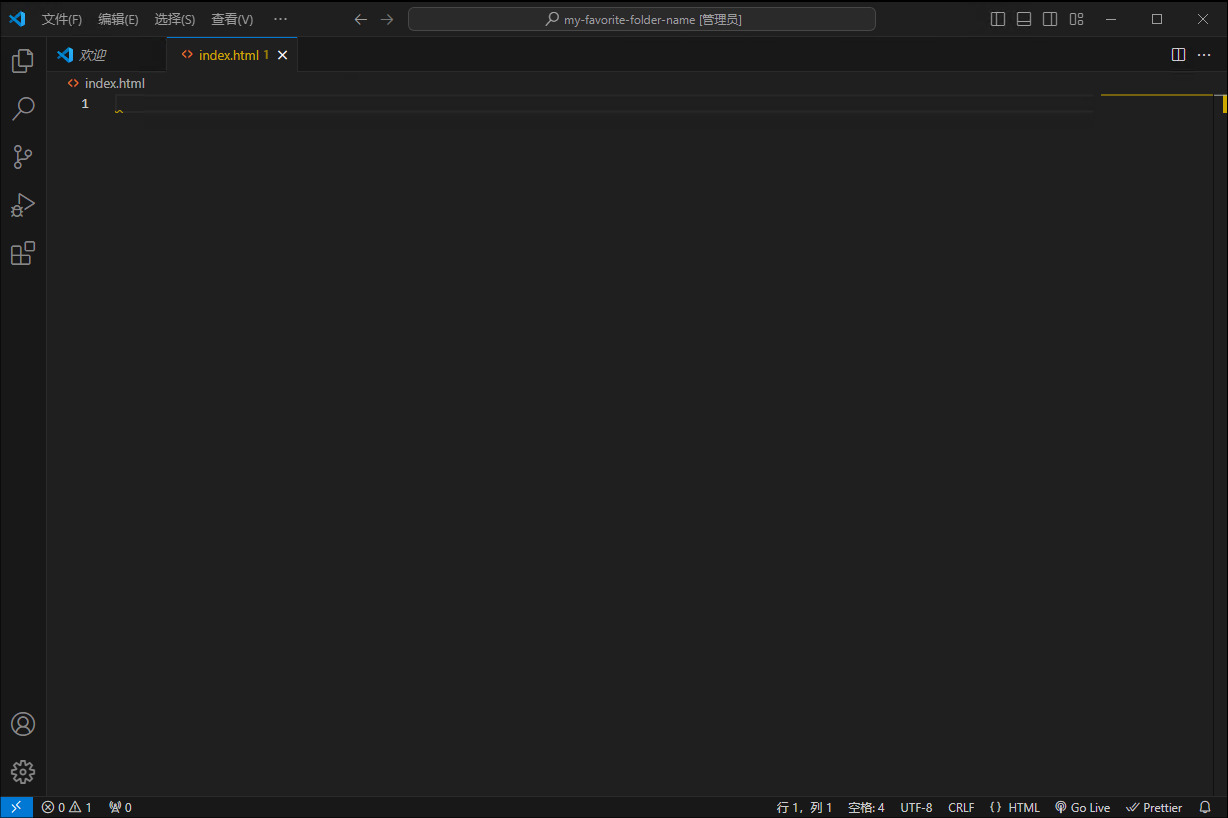Expand the hidden menus with the ellipsis
The height and width of the screenshot is (818, 1228).
click(x=280, y=19)
